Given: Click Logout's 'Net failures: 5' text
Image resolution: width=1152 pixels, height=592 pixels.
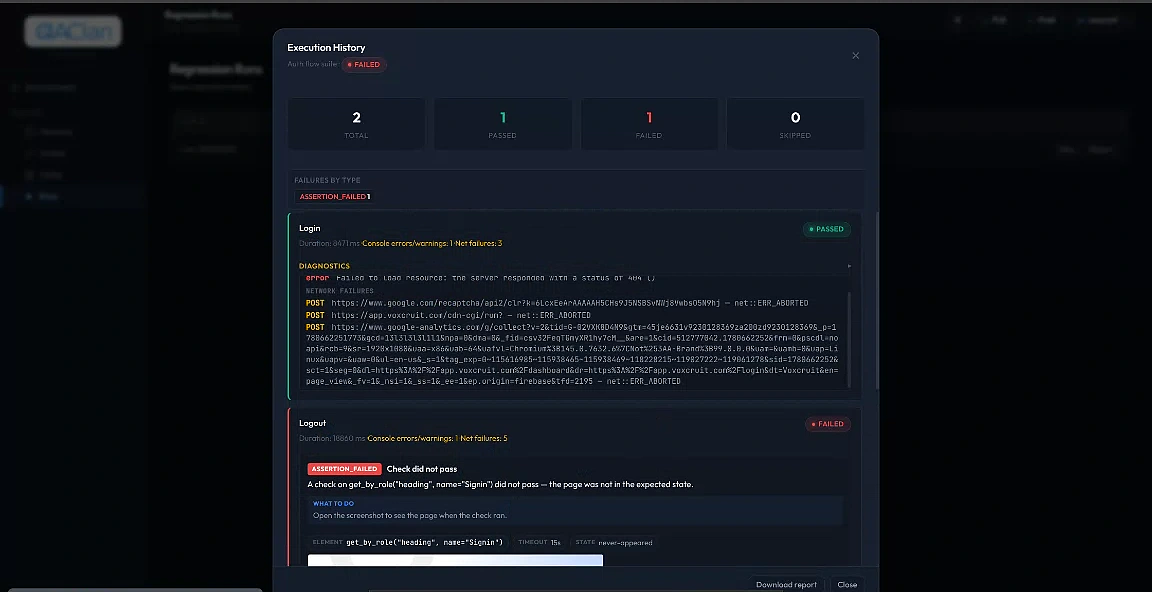Looking at the screenshot, I should [x=484, y=438].
